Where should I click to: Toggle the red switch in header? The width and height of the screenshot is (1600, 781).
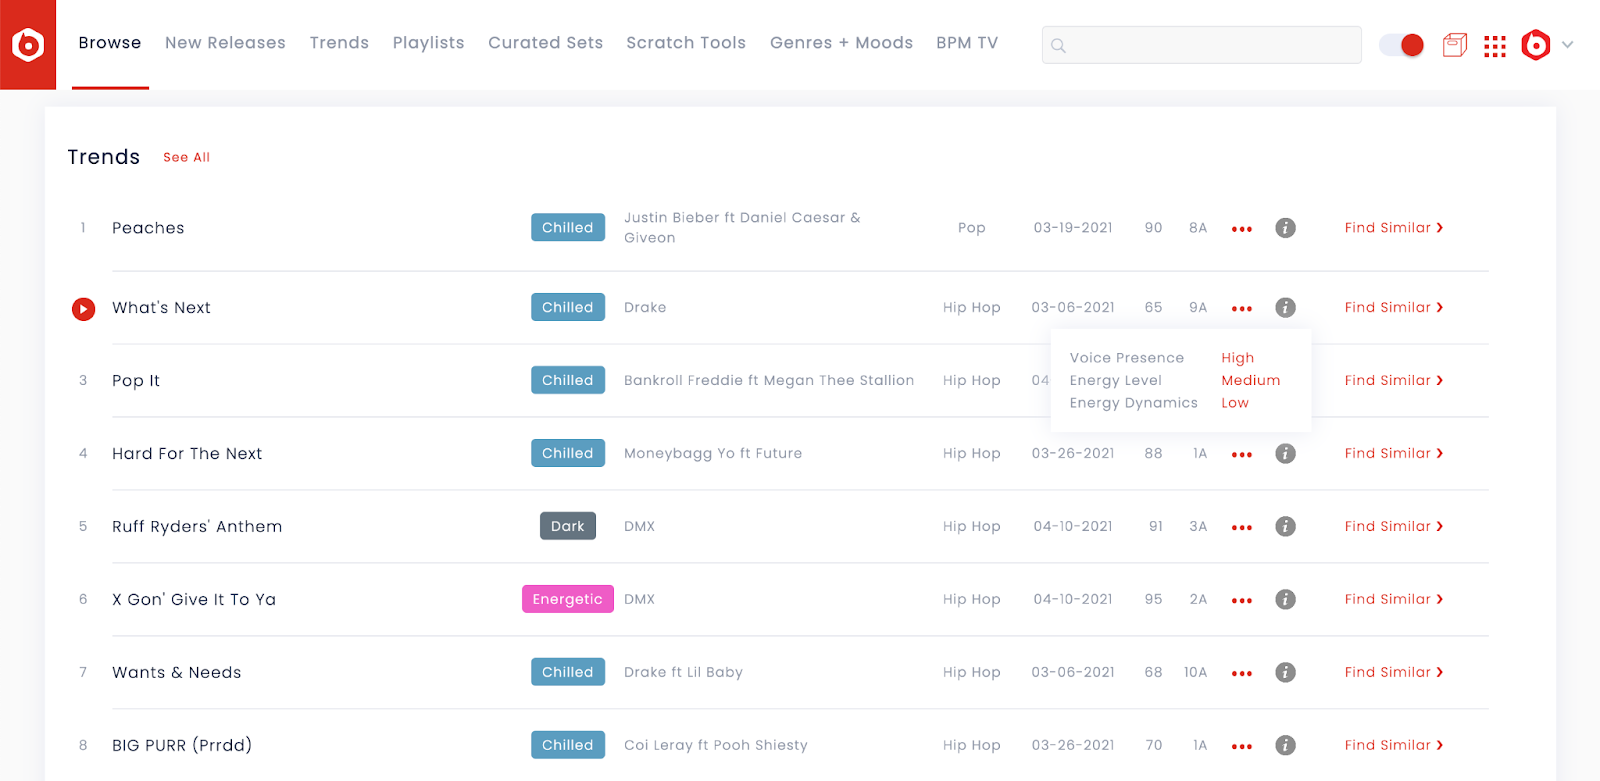point(1402,45)
